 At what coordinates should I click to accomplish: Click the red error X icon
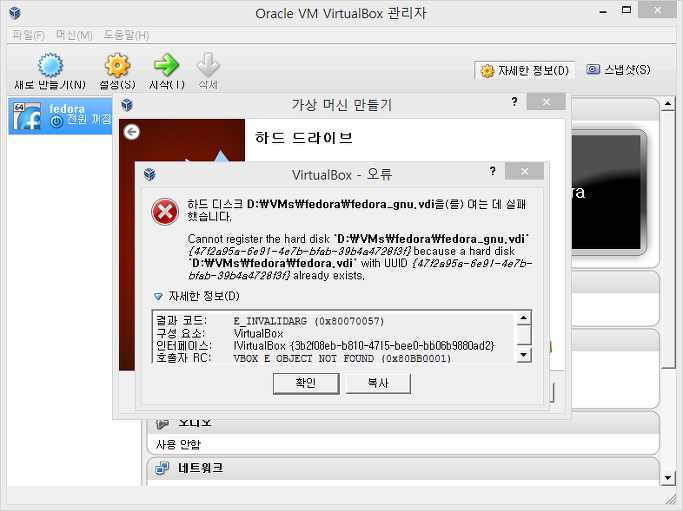click(x=165, y=212)
